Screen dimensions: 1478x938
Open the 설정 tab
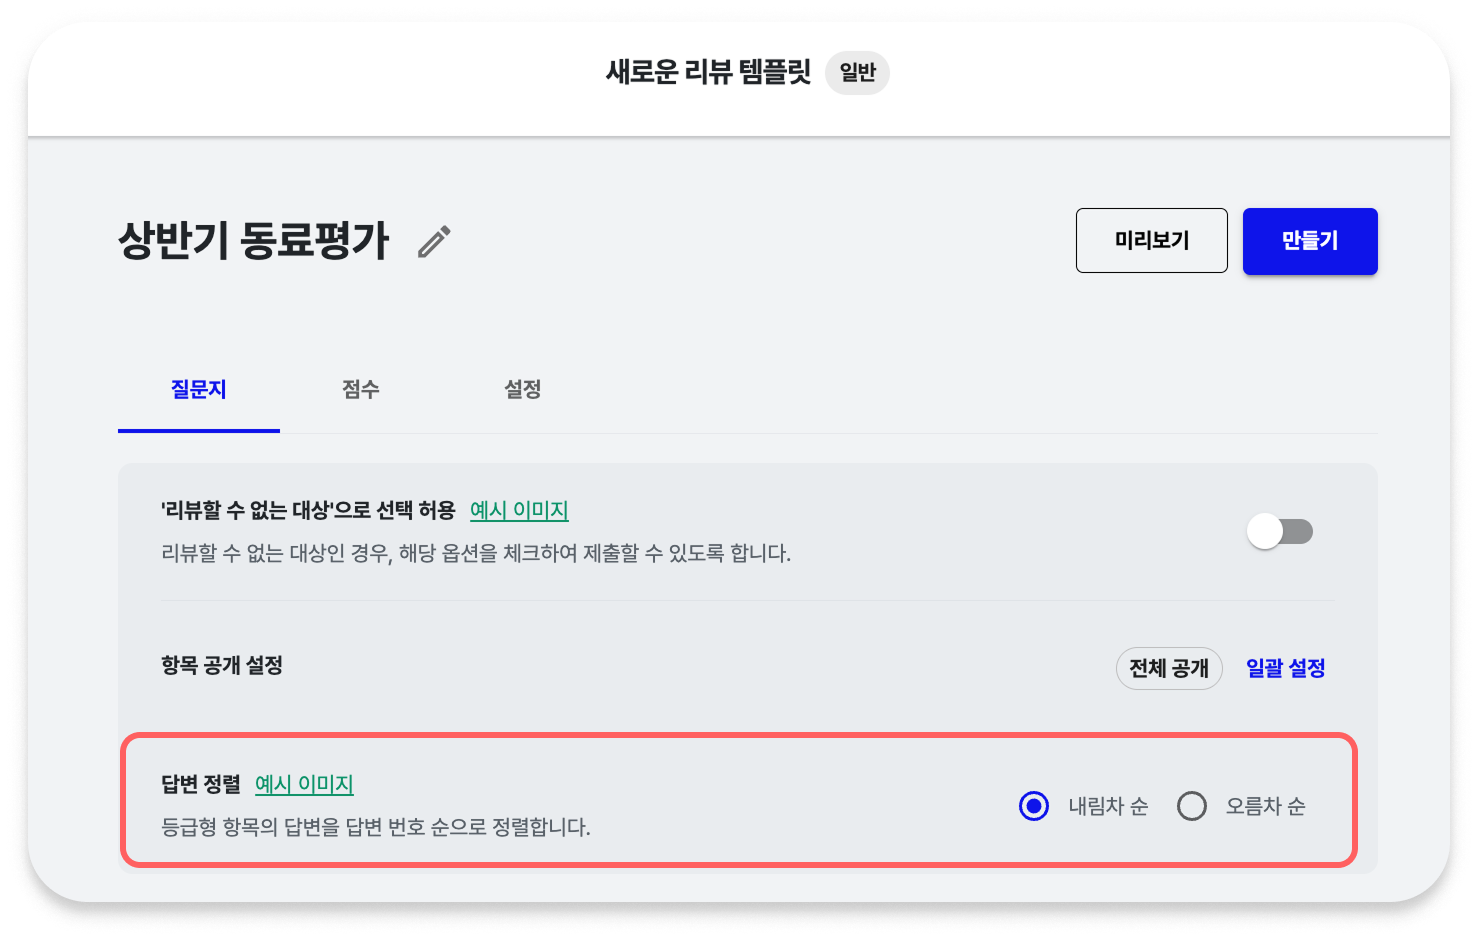(522, 390)
